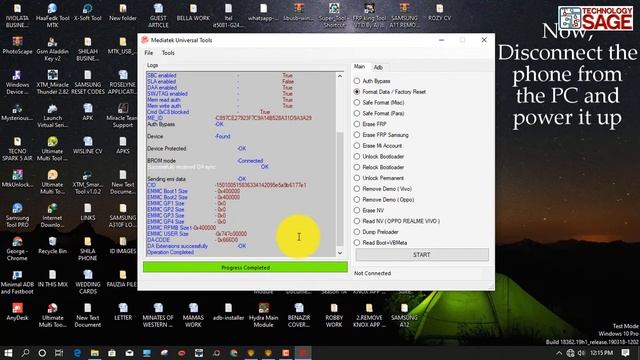The height and width of the screenshot is (360, 640).
Task: Open the Tools menu
Action: tap(168, 53)
